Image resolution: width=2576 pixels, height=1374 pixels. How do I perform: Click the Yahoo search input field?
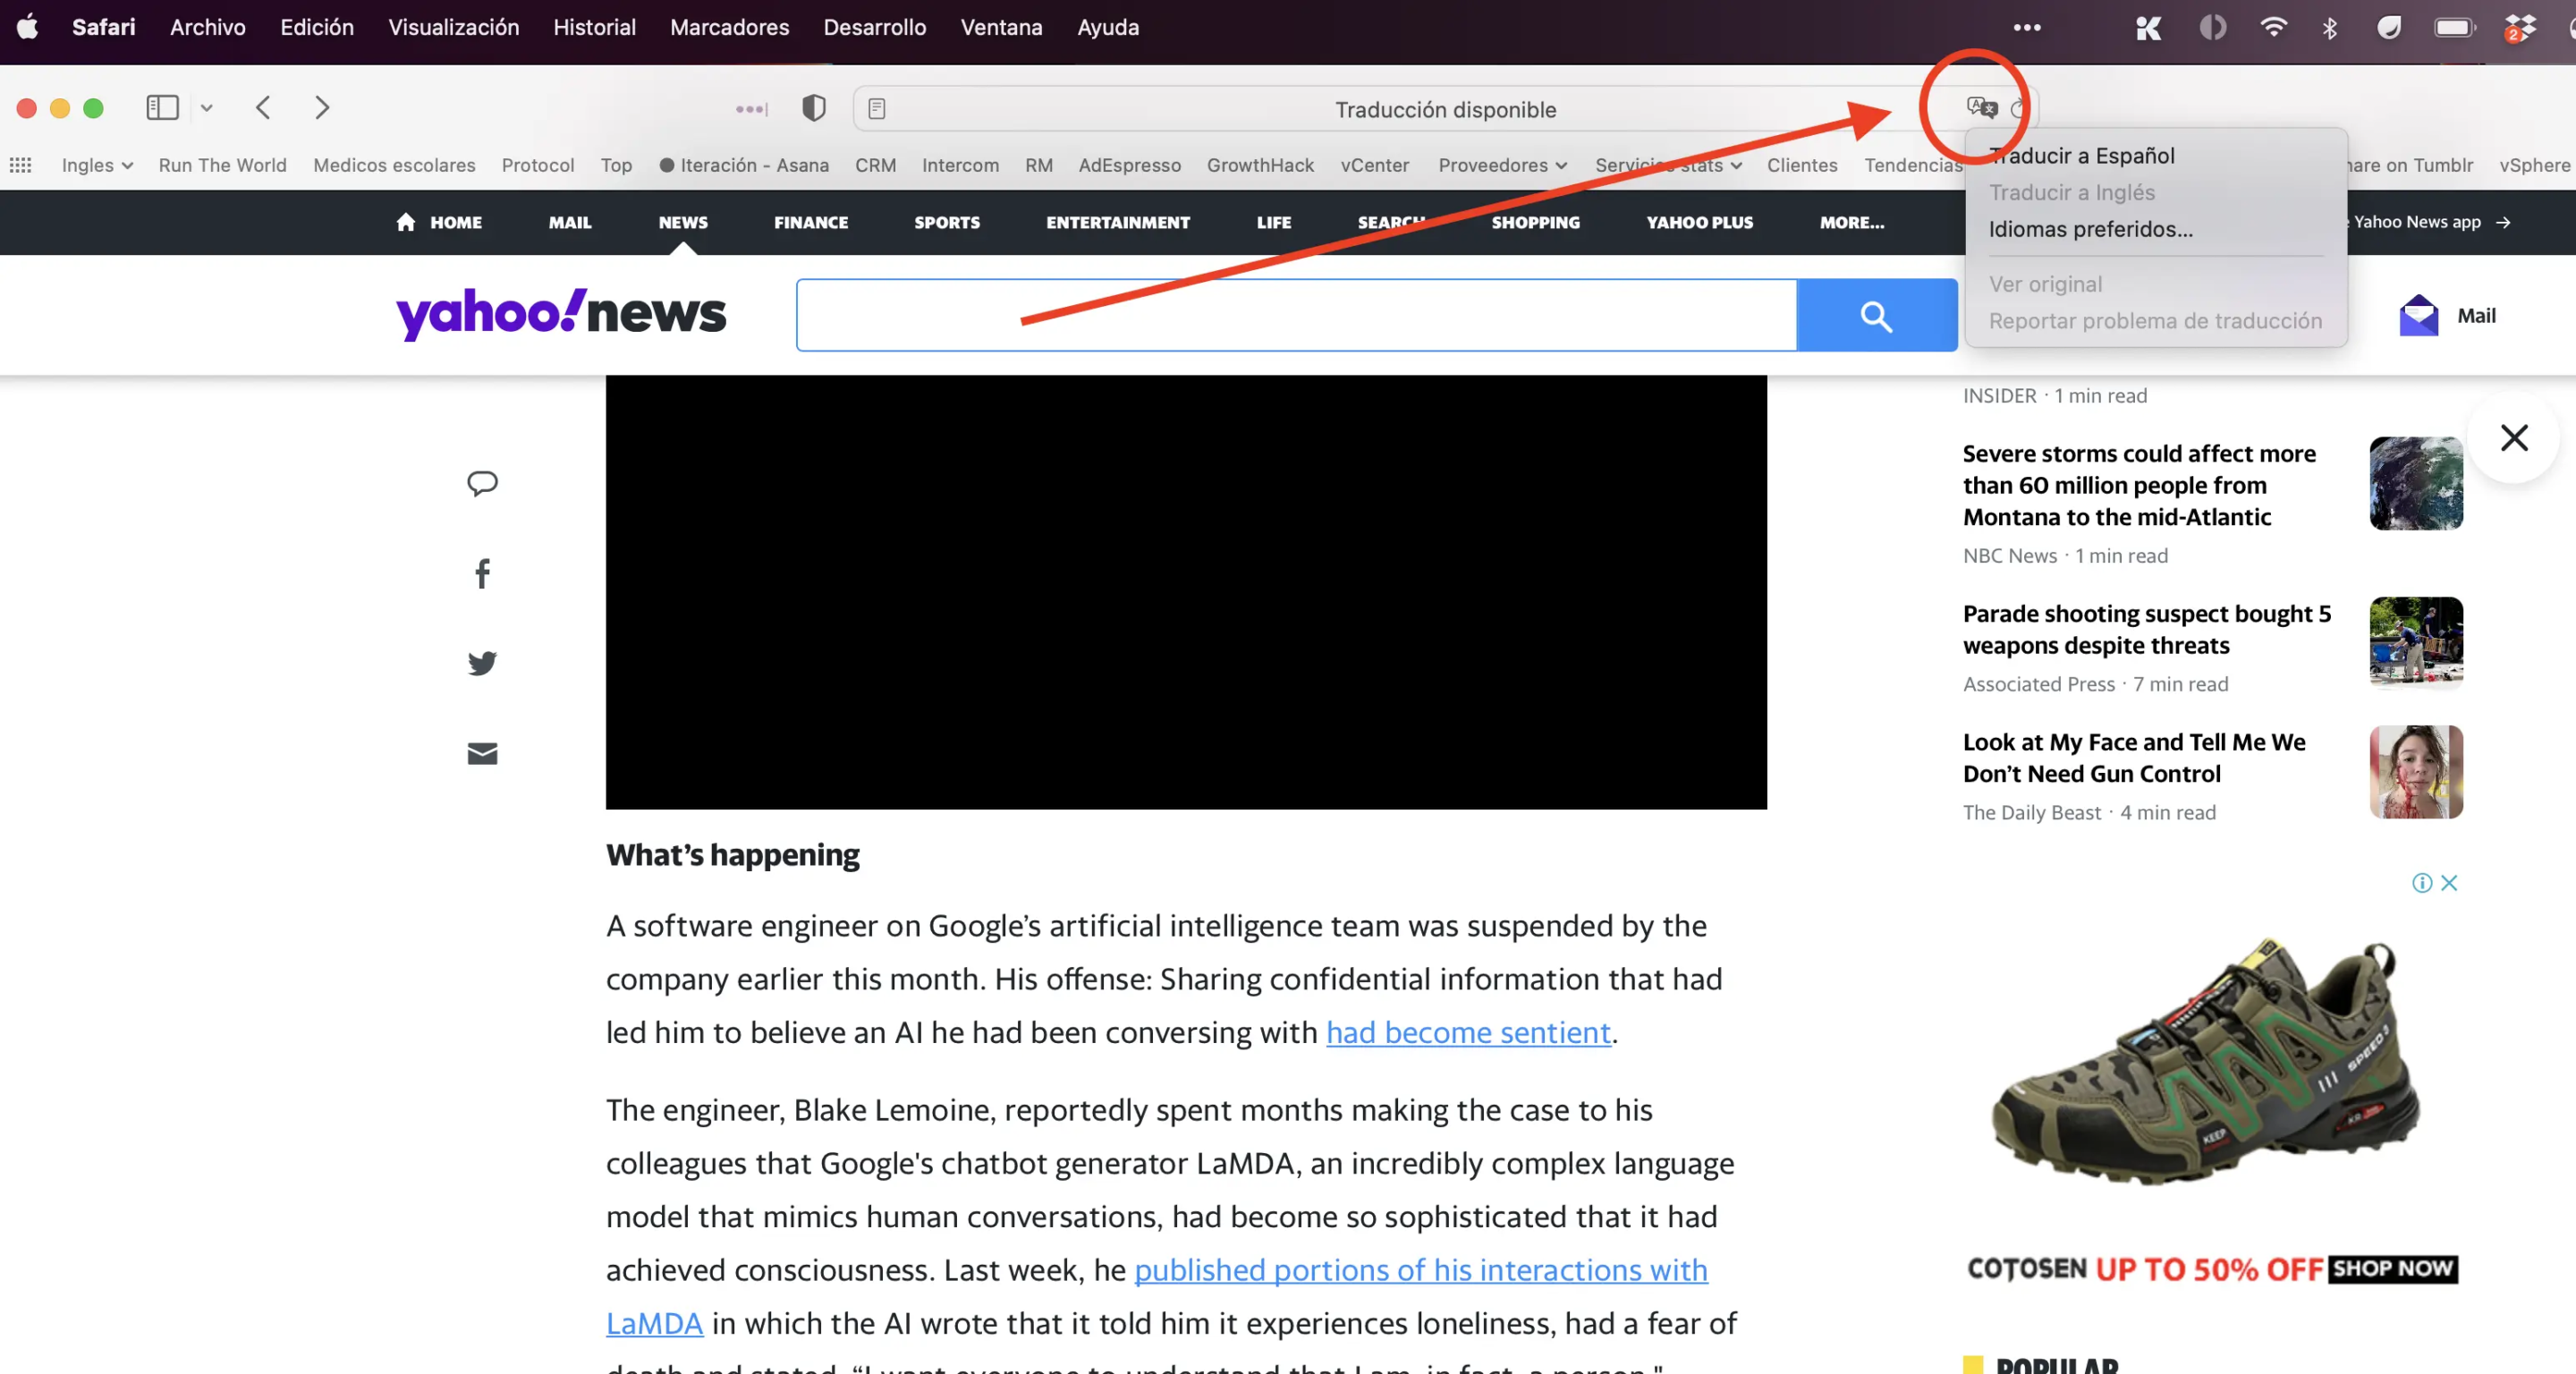click(x=1296, y=315)
